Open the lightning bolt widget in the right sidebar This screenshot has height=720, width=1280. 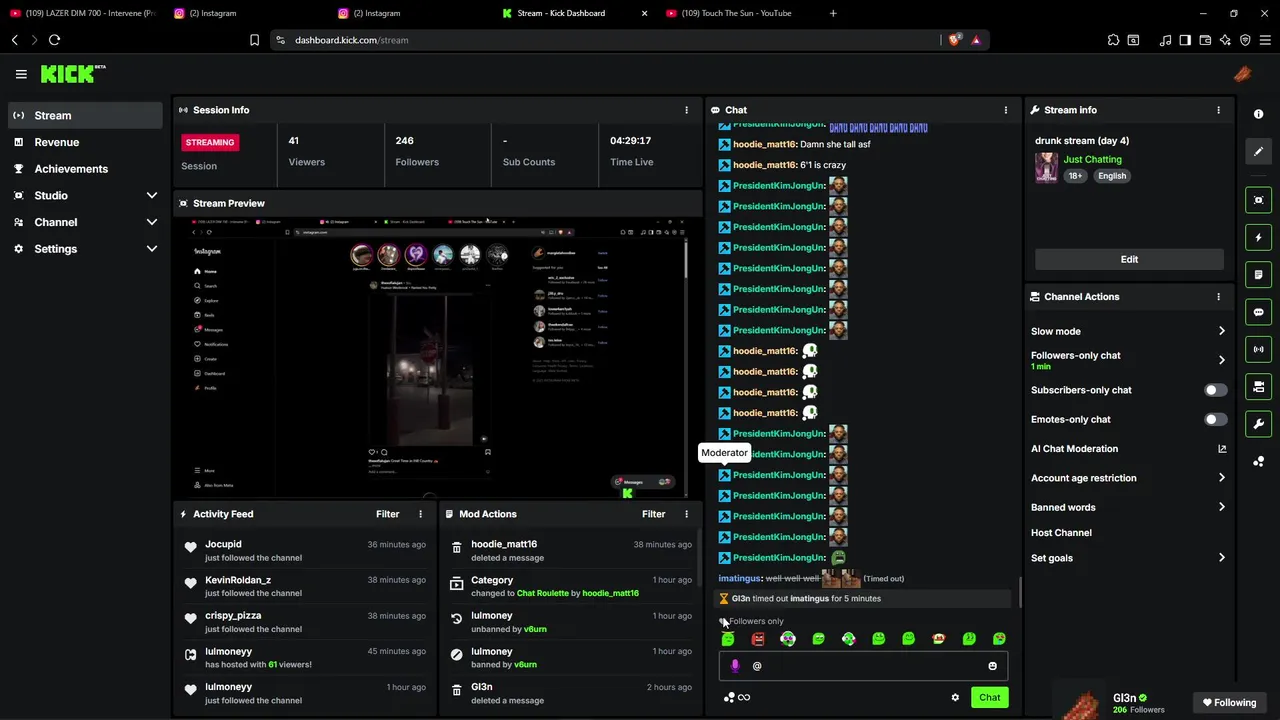click(x=1259, y=238)
